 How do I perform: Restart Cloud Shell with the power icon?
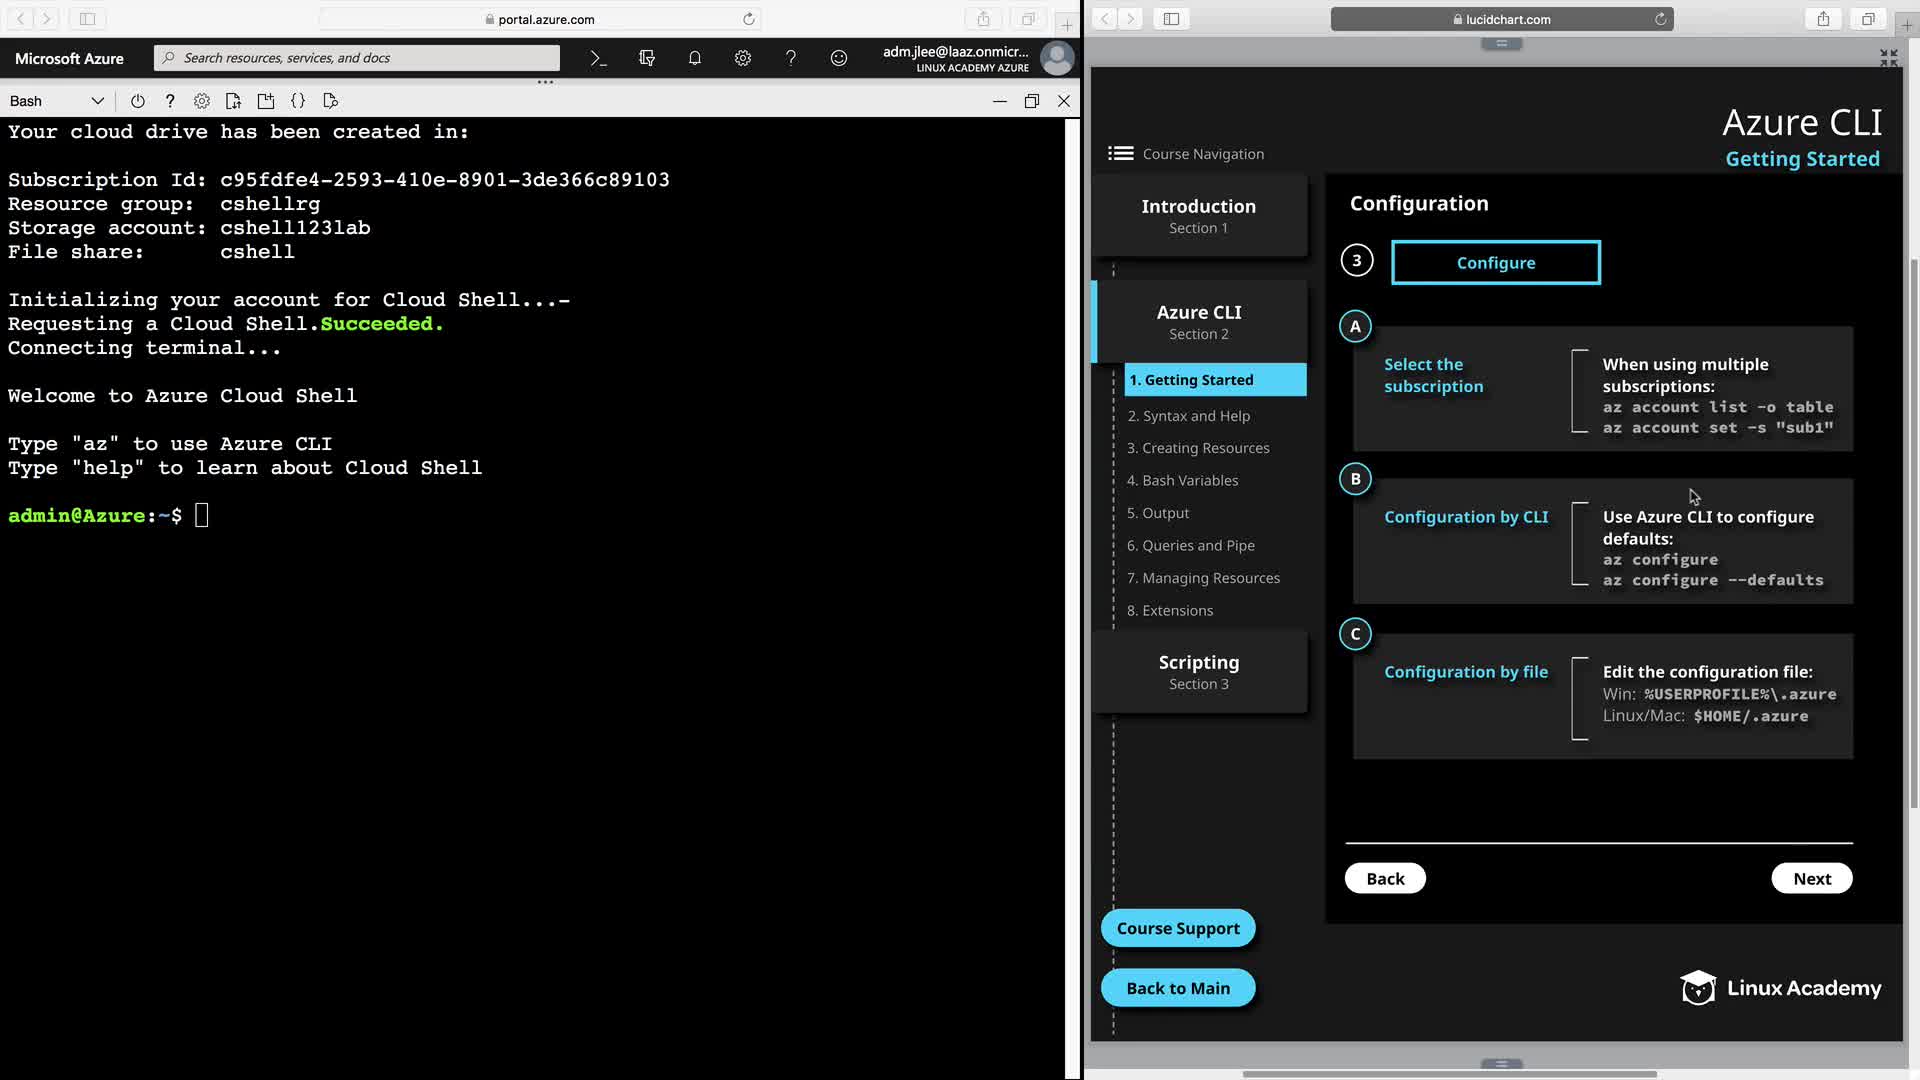[138, 101]
